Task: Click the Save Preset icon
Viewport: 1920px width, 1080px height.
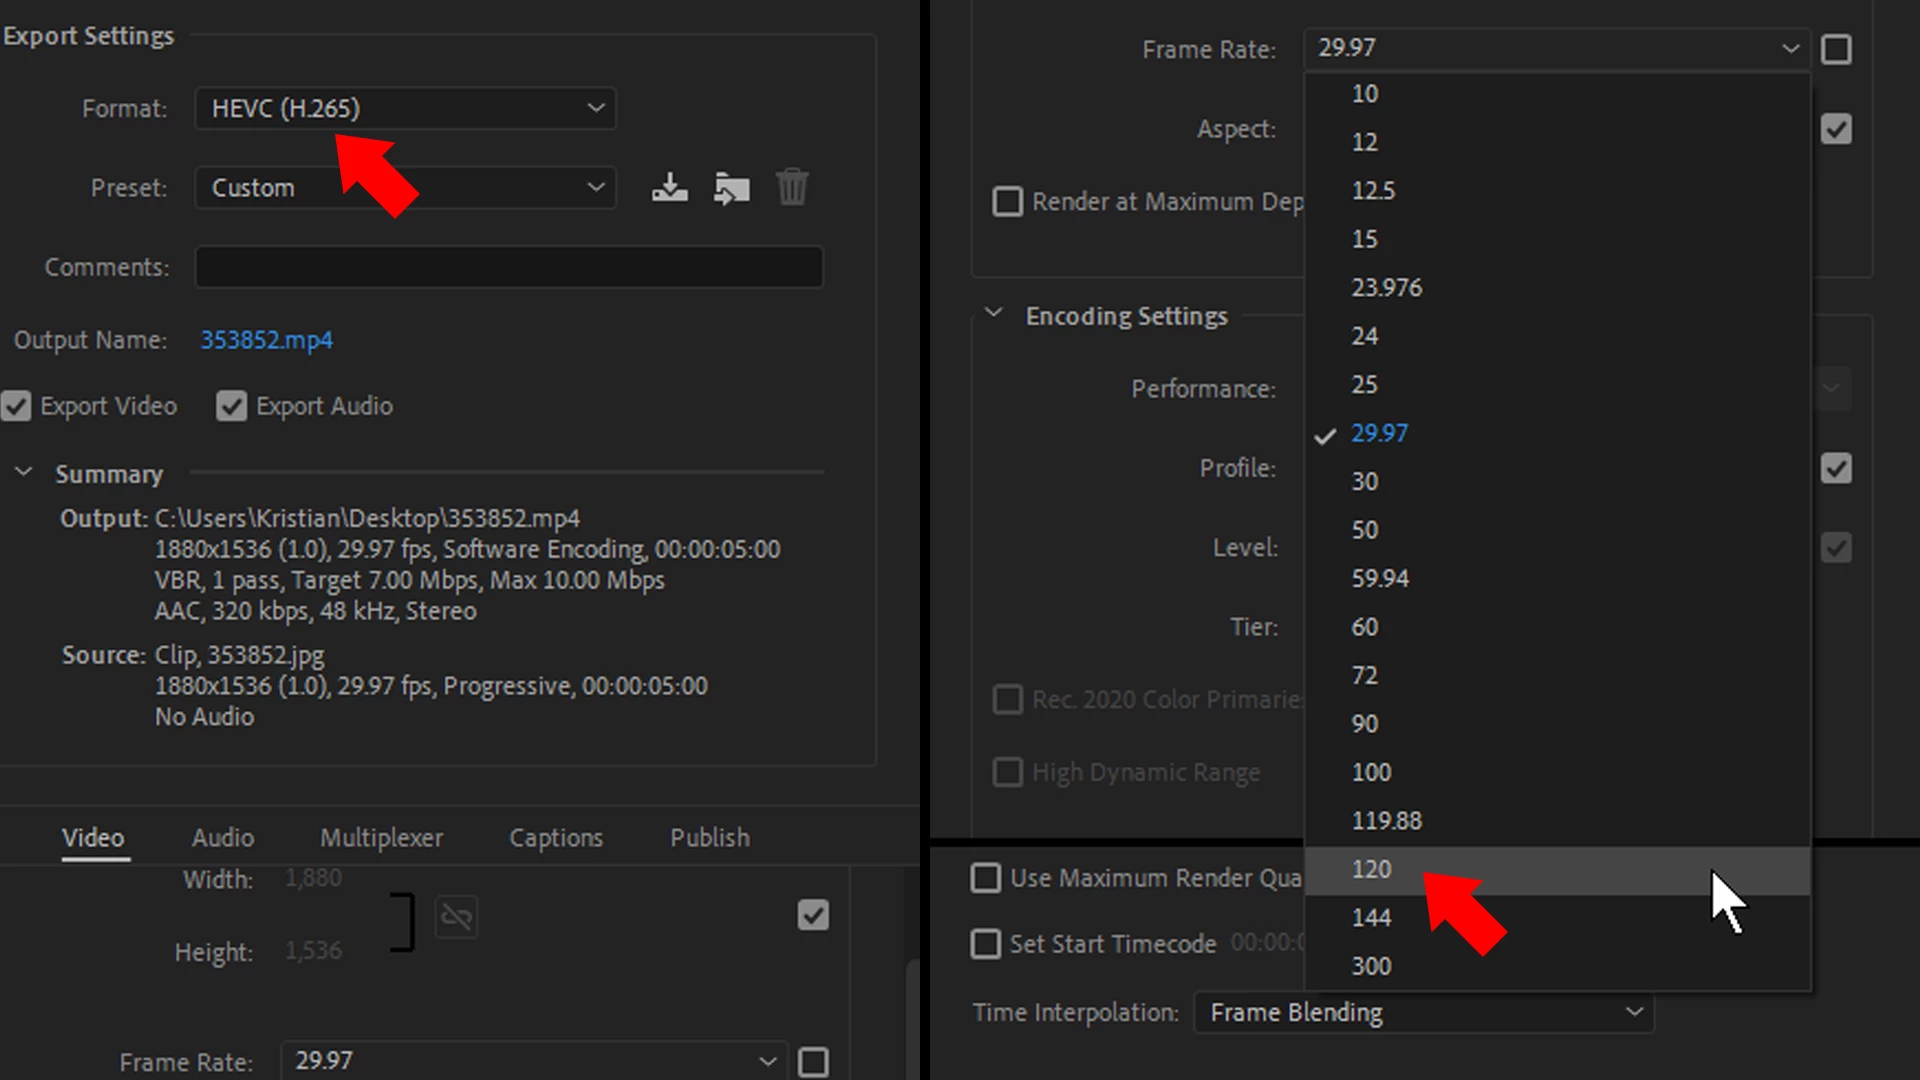Action: pyautogui.click(x=669, y=187)
